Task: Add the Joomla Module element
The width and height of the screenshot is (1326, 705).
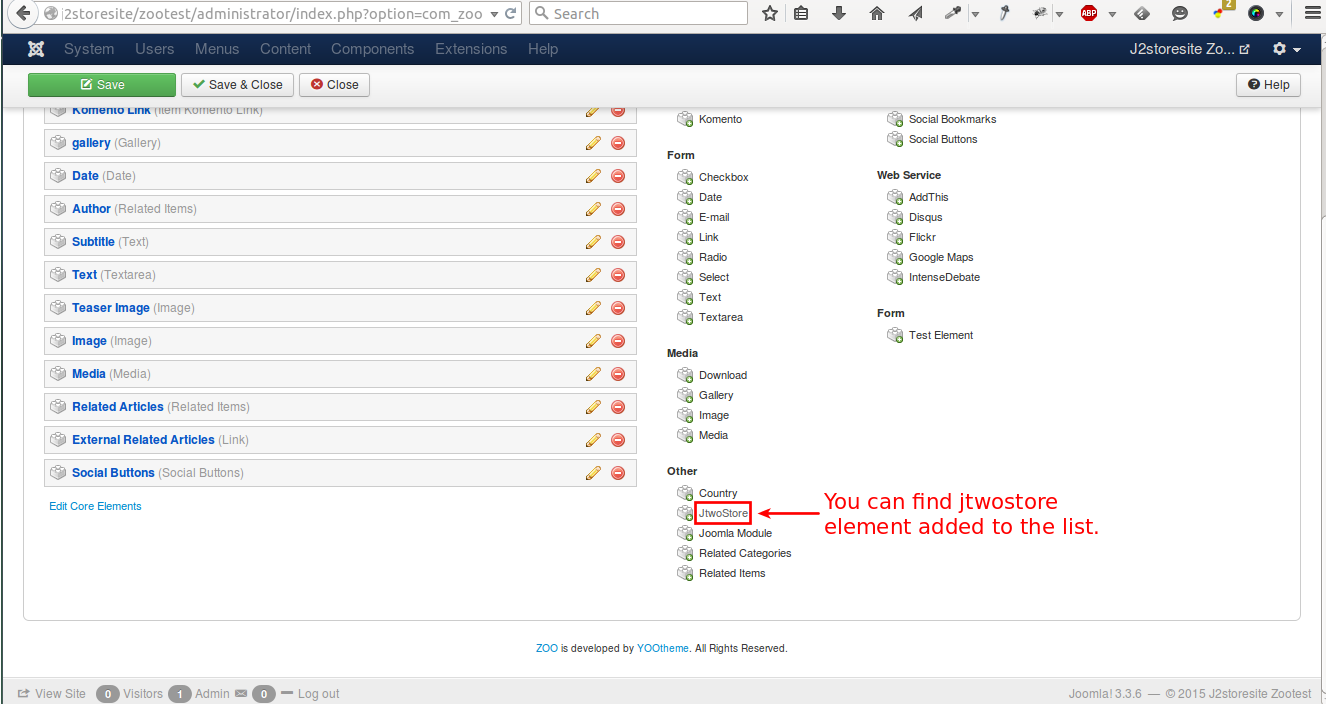Action: coord(735,533)
